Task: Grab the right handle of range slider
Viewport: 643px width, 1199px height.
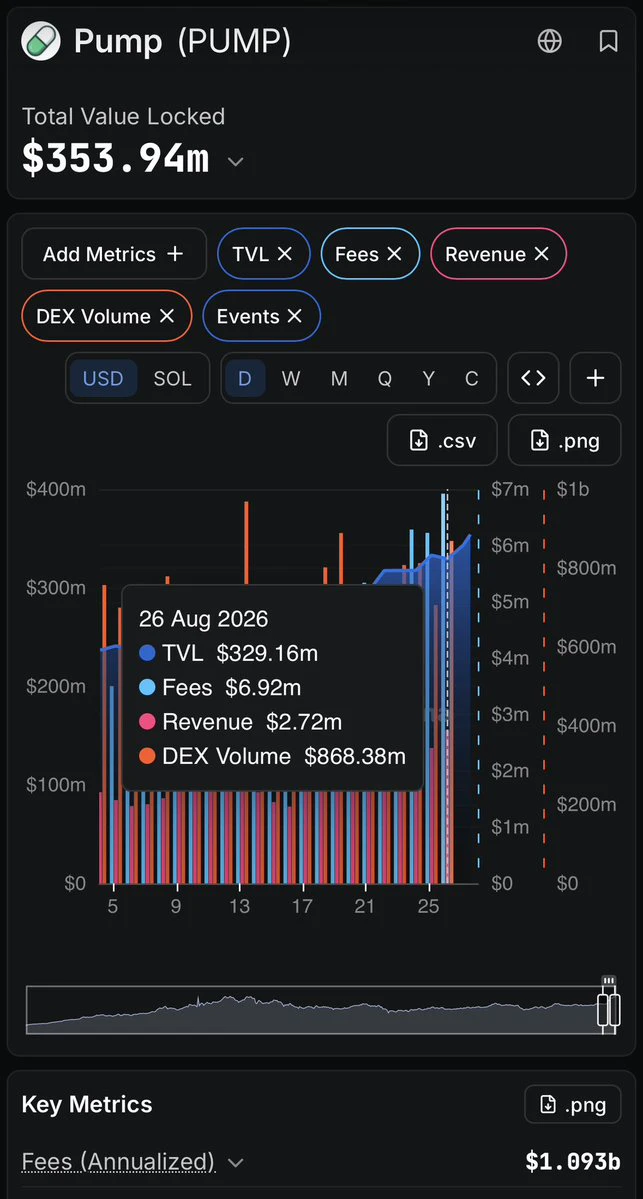Action: [x=615, y=1010]
